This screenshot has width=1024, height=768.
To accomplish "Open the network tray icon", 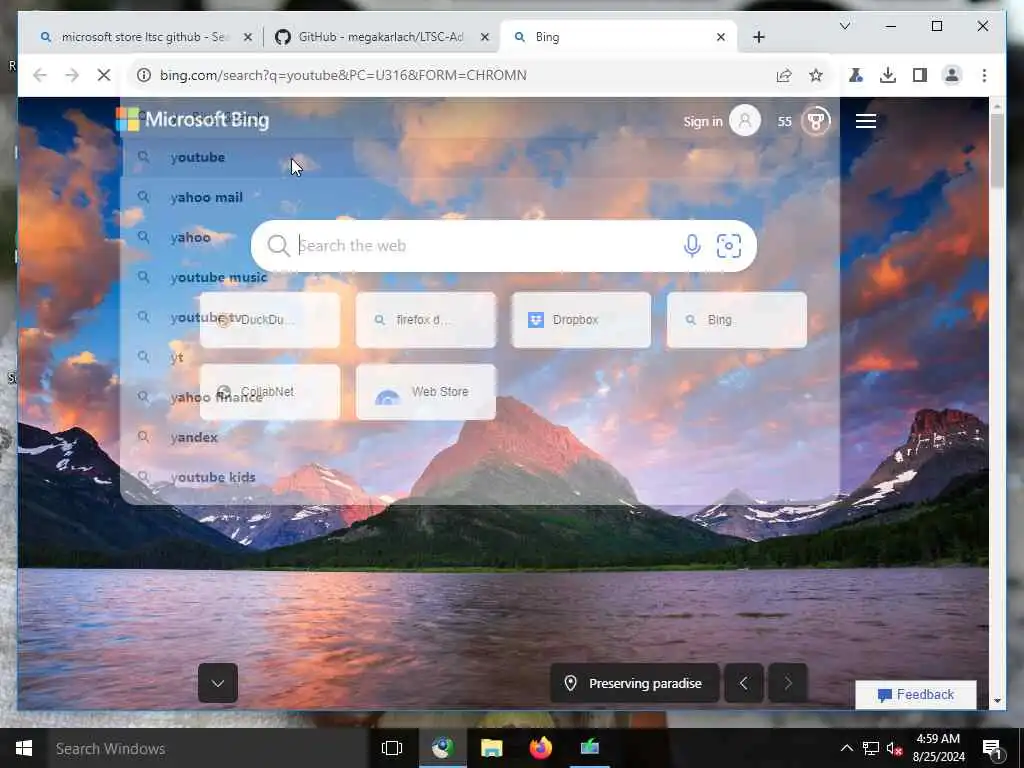I will (871, 748).
